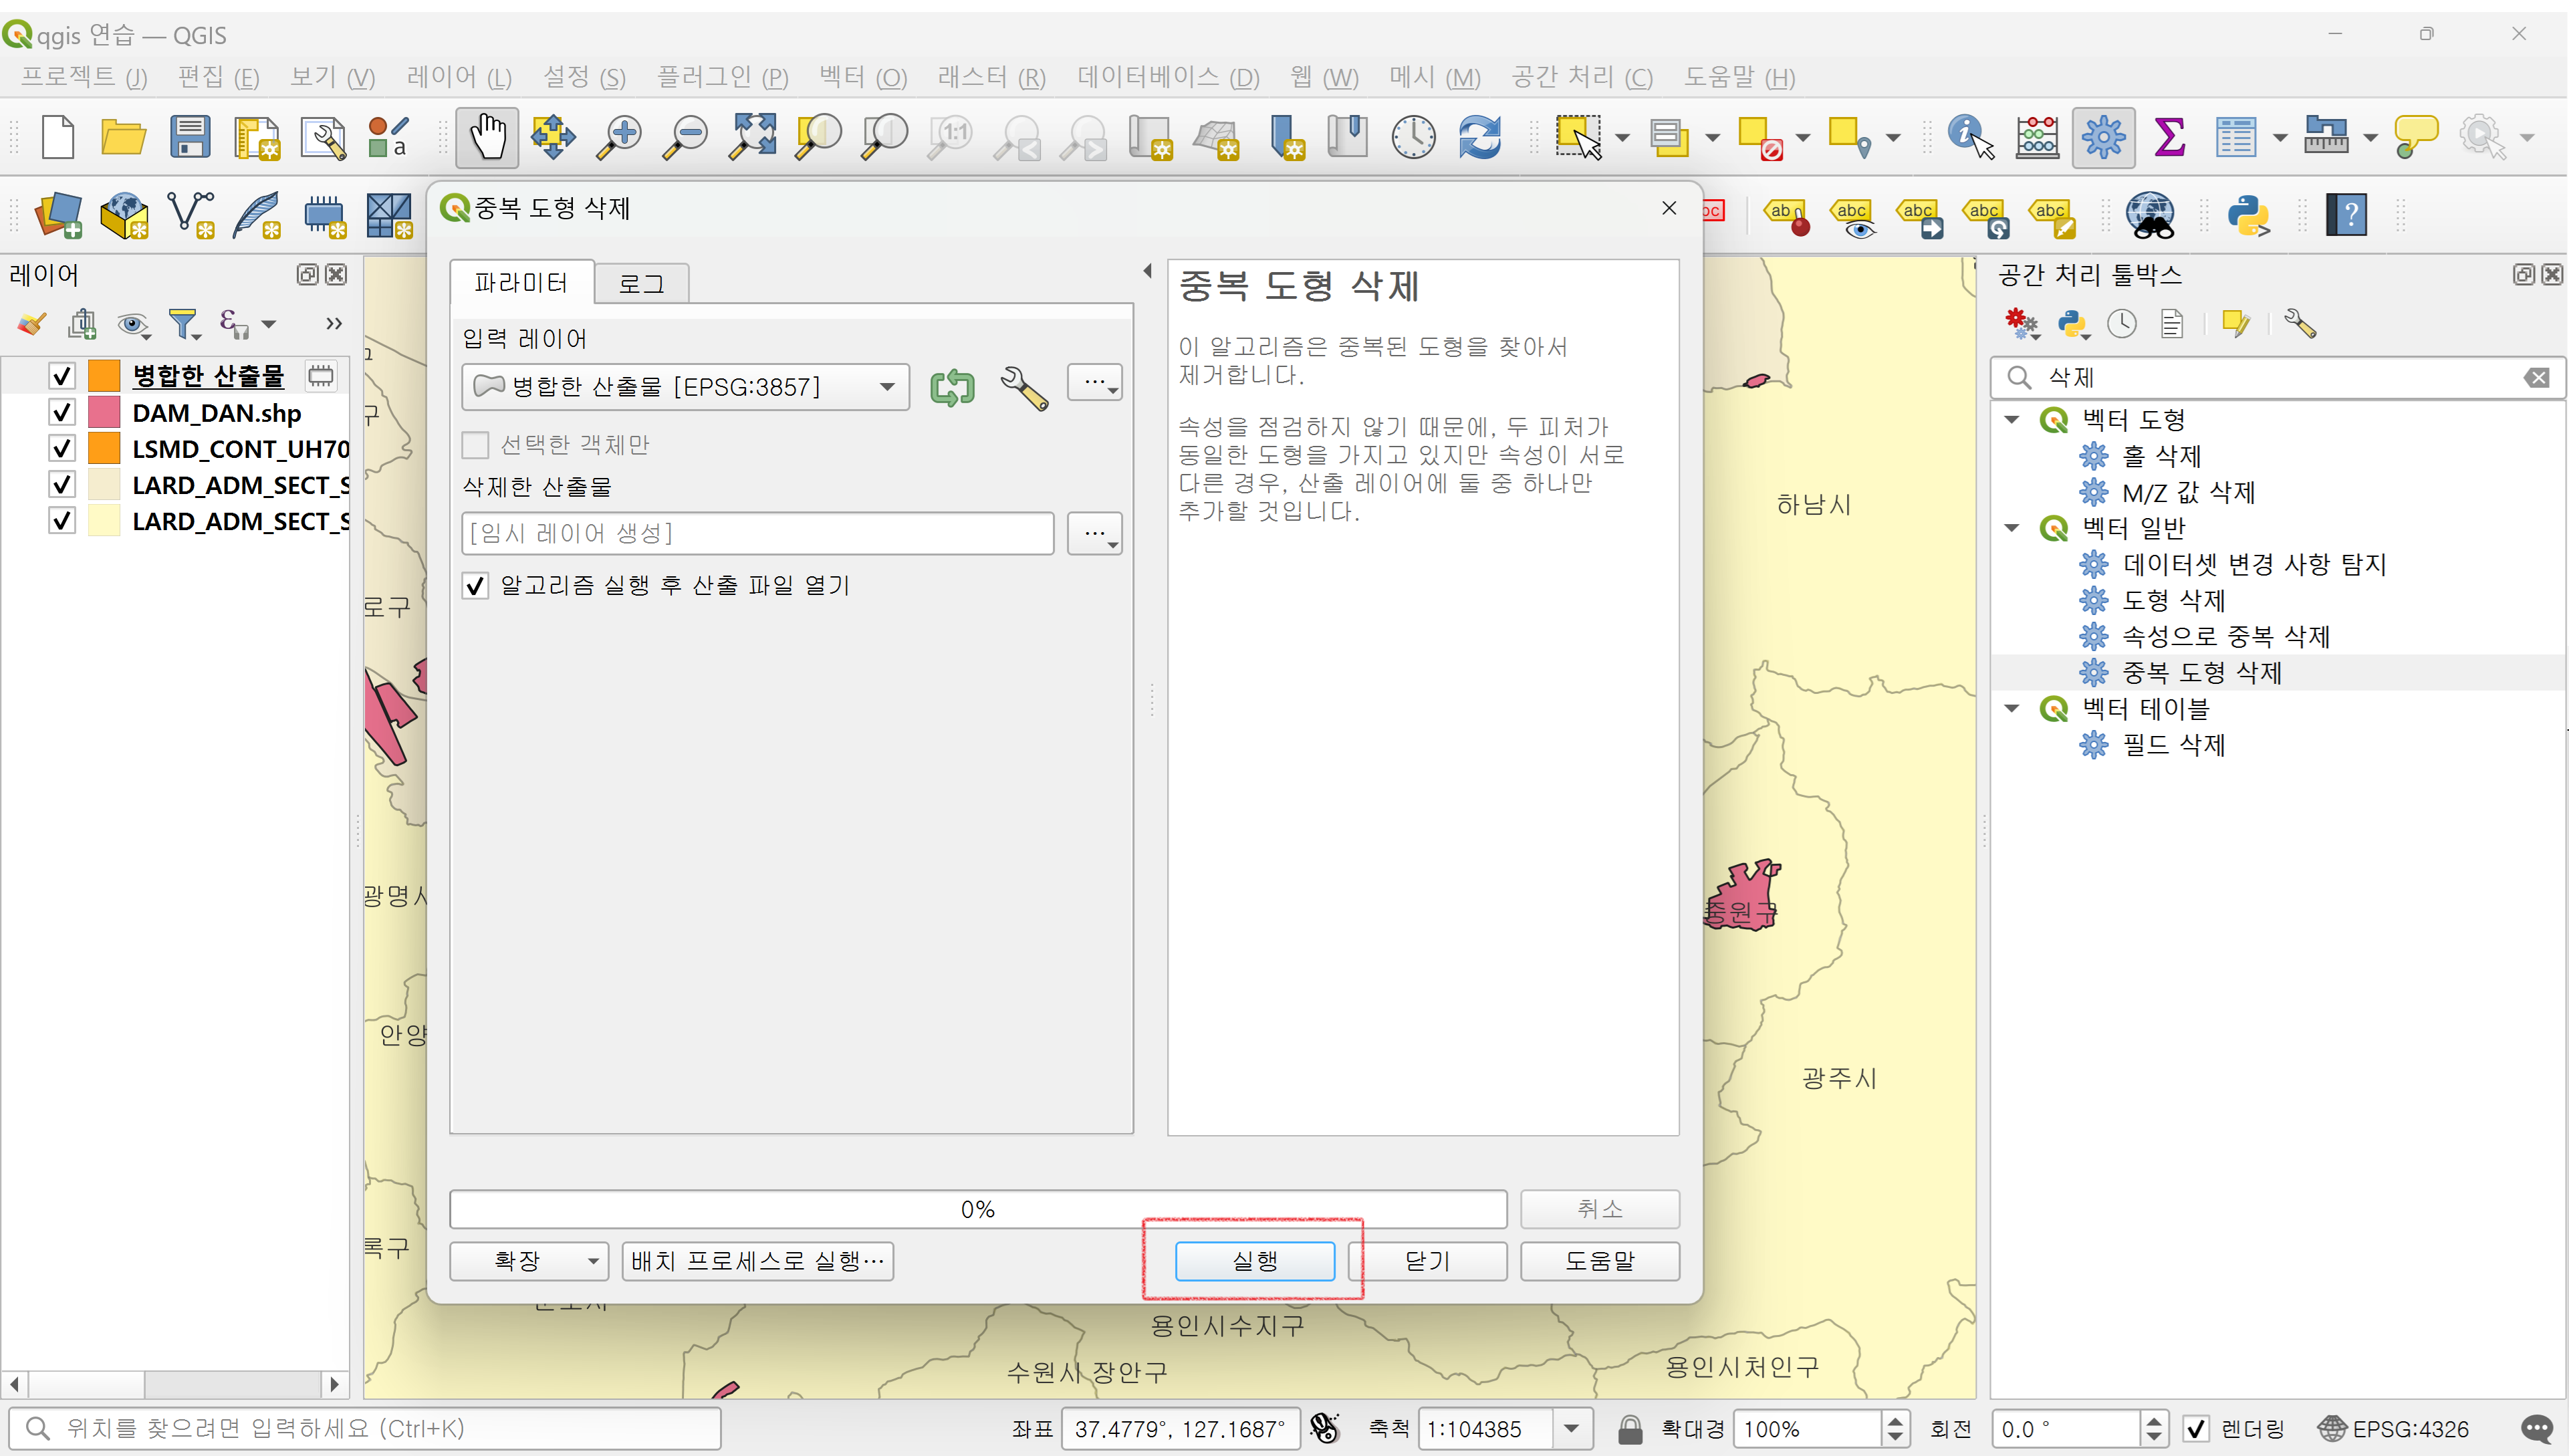Click iterate over this layer green icon
2569x1456 pixels.
951,387
